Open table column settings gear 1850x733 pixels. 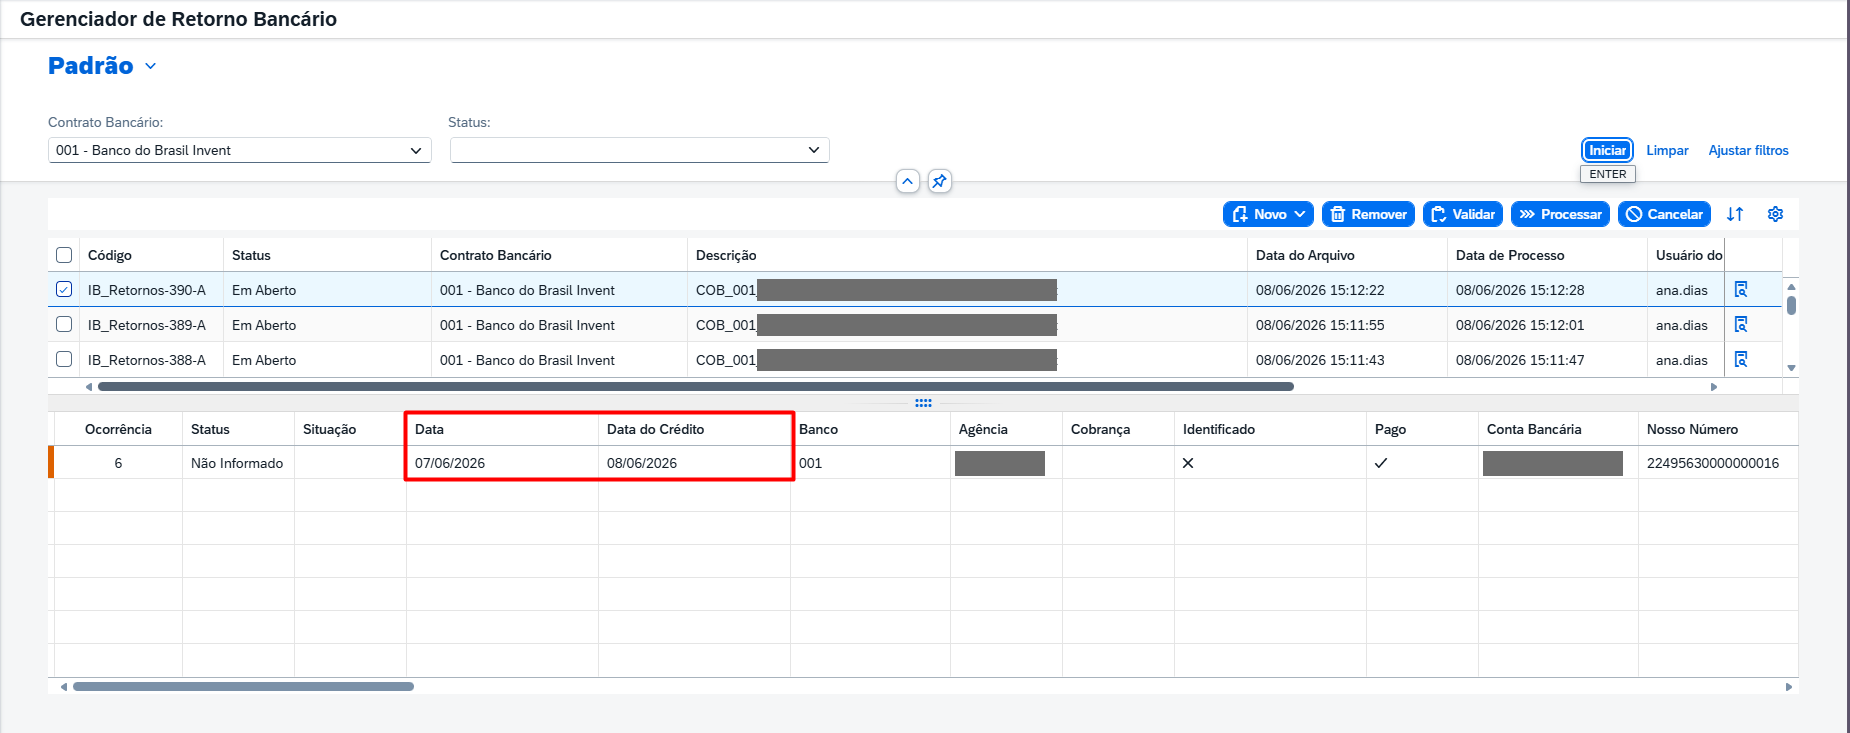tap(1775, 214)
